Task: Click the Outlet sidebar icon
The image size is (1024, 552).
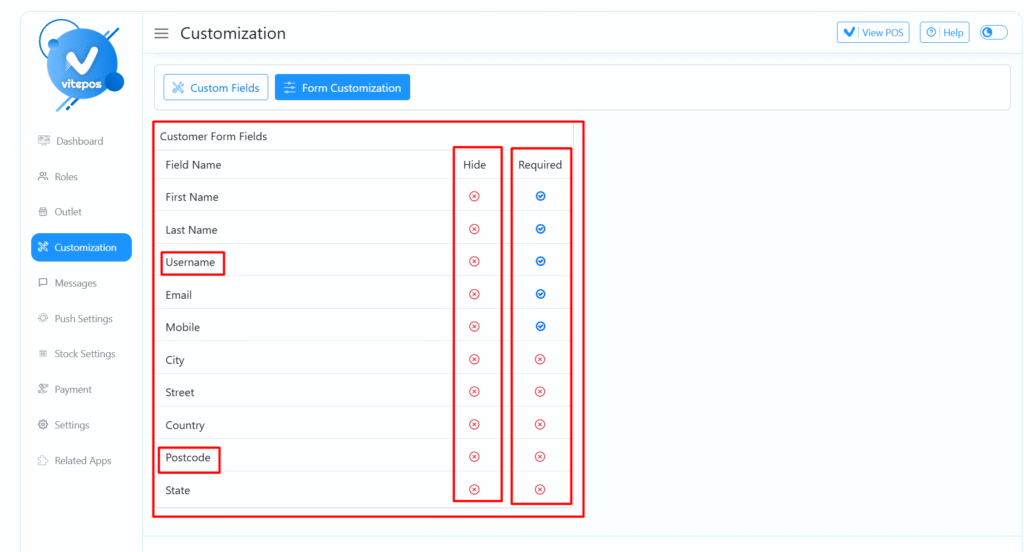Action: click(x=43, y=212)
